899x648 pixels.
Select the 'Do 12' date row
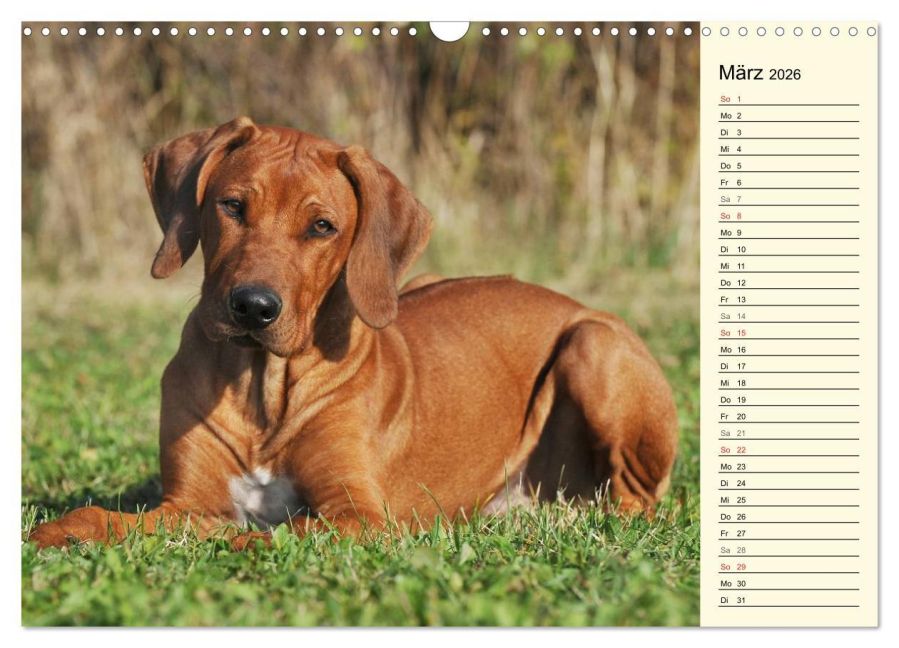(788, 282)
